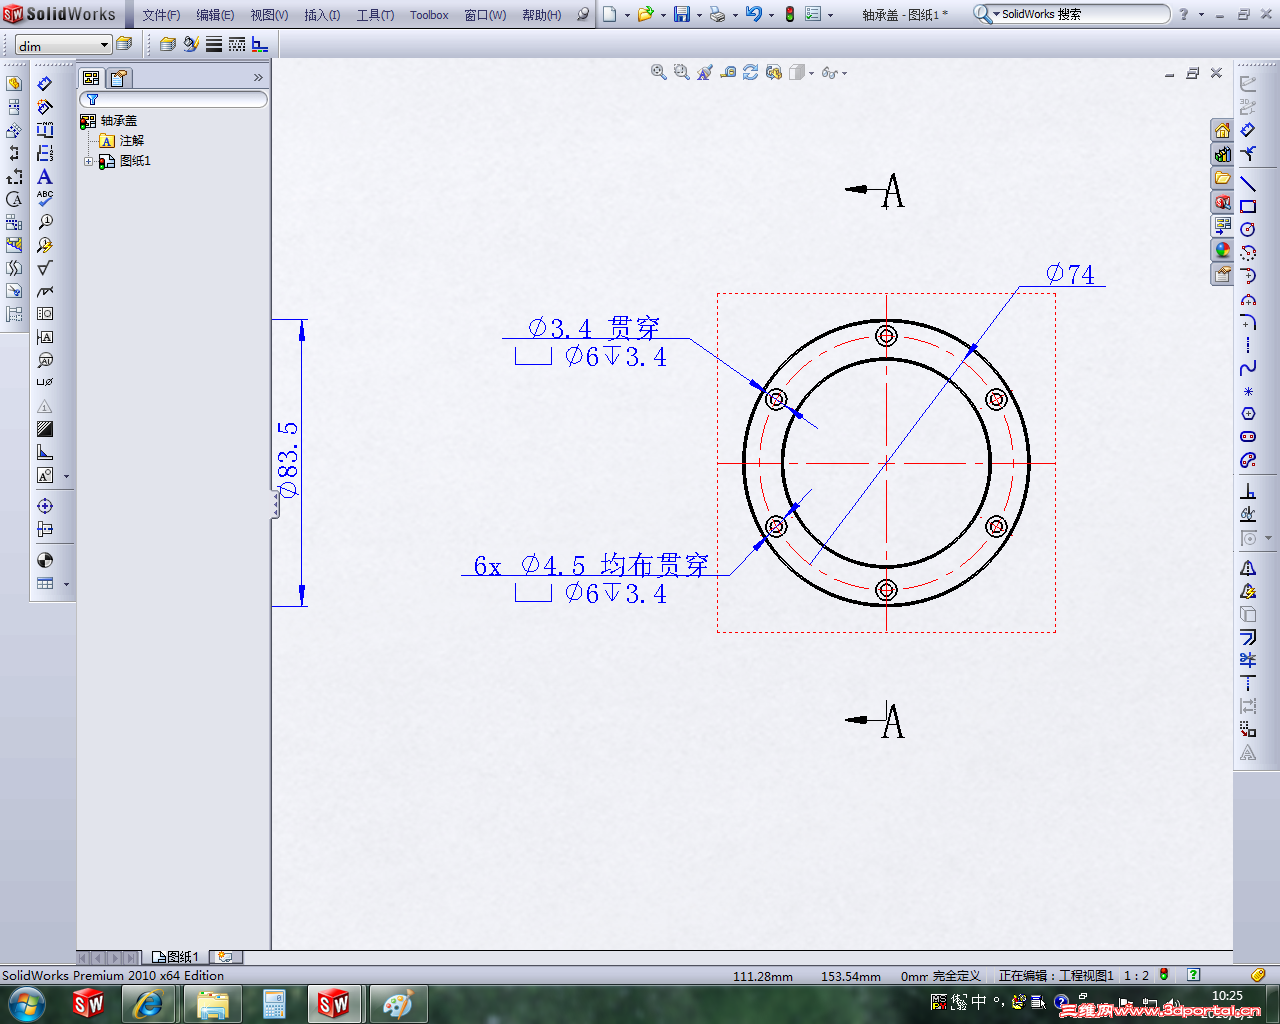This screenshot has height=1024, width=1280.
Task: Select the Polygon sketch tool
Action: click(x=1248, y=414)
